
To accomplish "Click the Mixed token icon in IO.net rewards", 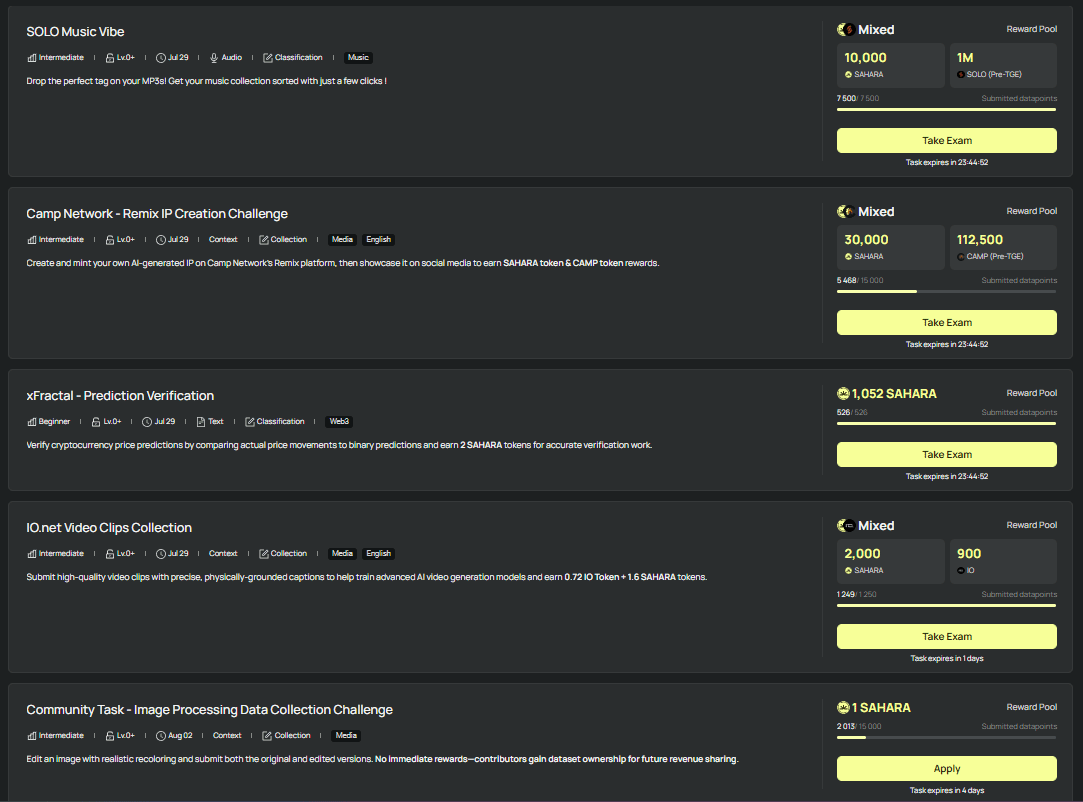I will point(845,526).
